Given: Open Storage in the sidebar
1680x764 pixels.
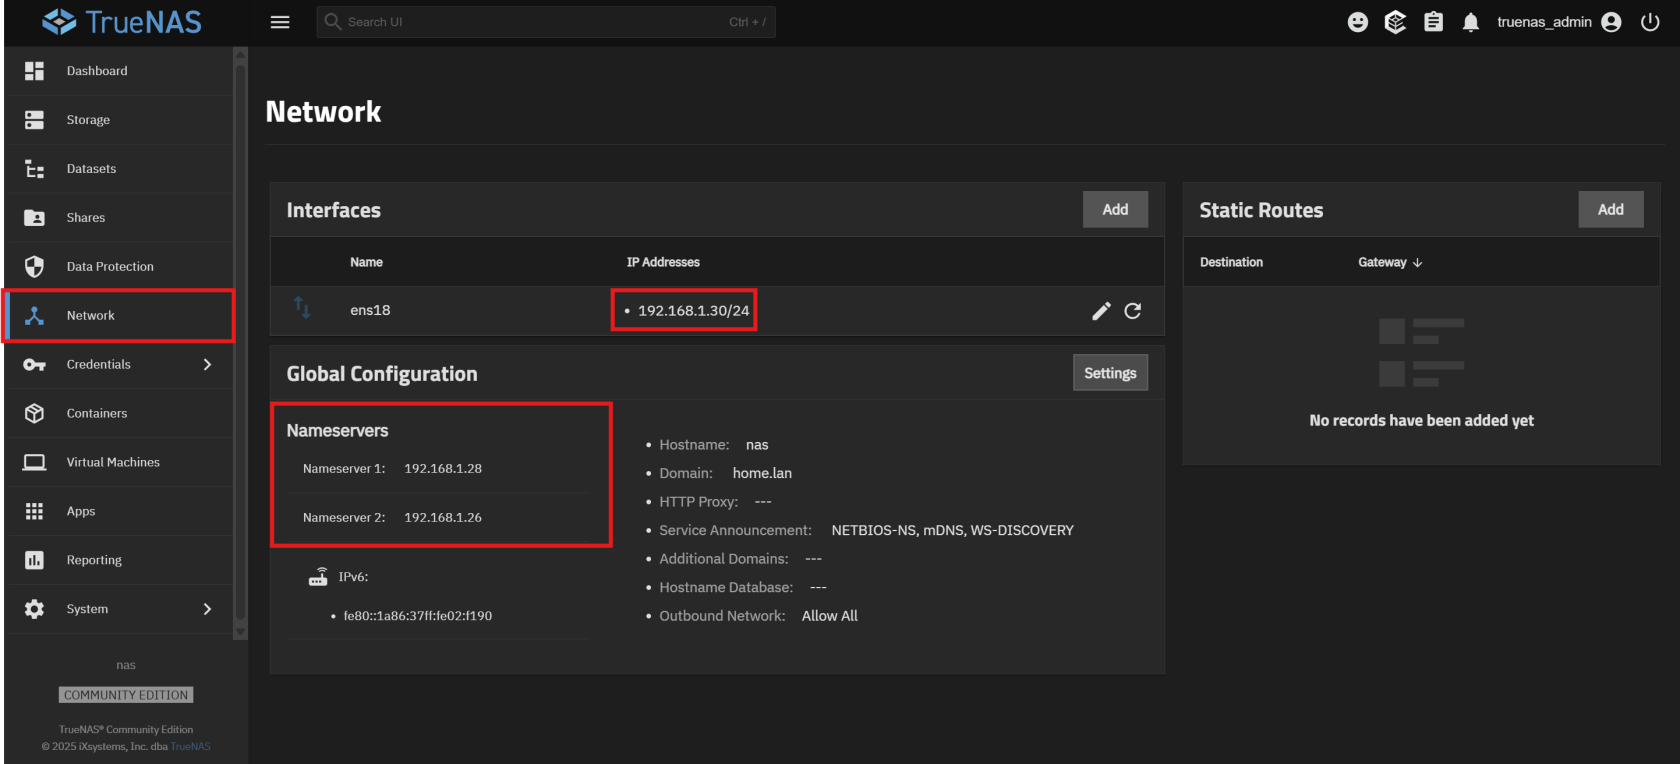Looking at the screenshot, I should pos(88,120).
